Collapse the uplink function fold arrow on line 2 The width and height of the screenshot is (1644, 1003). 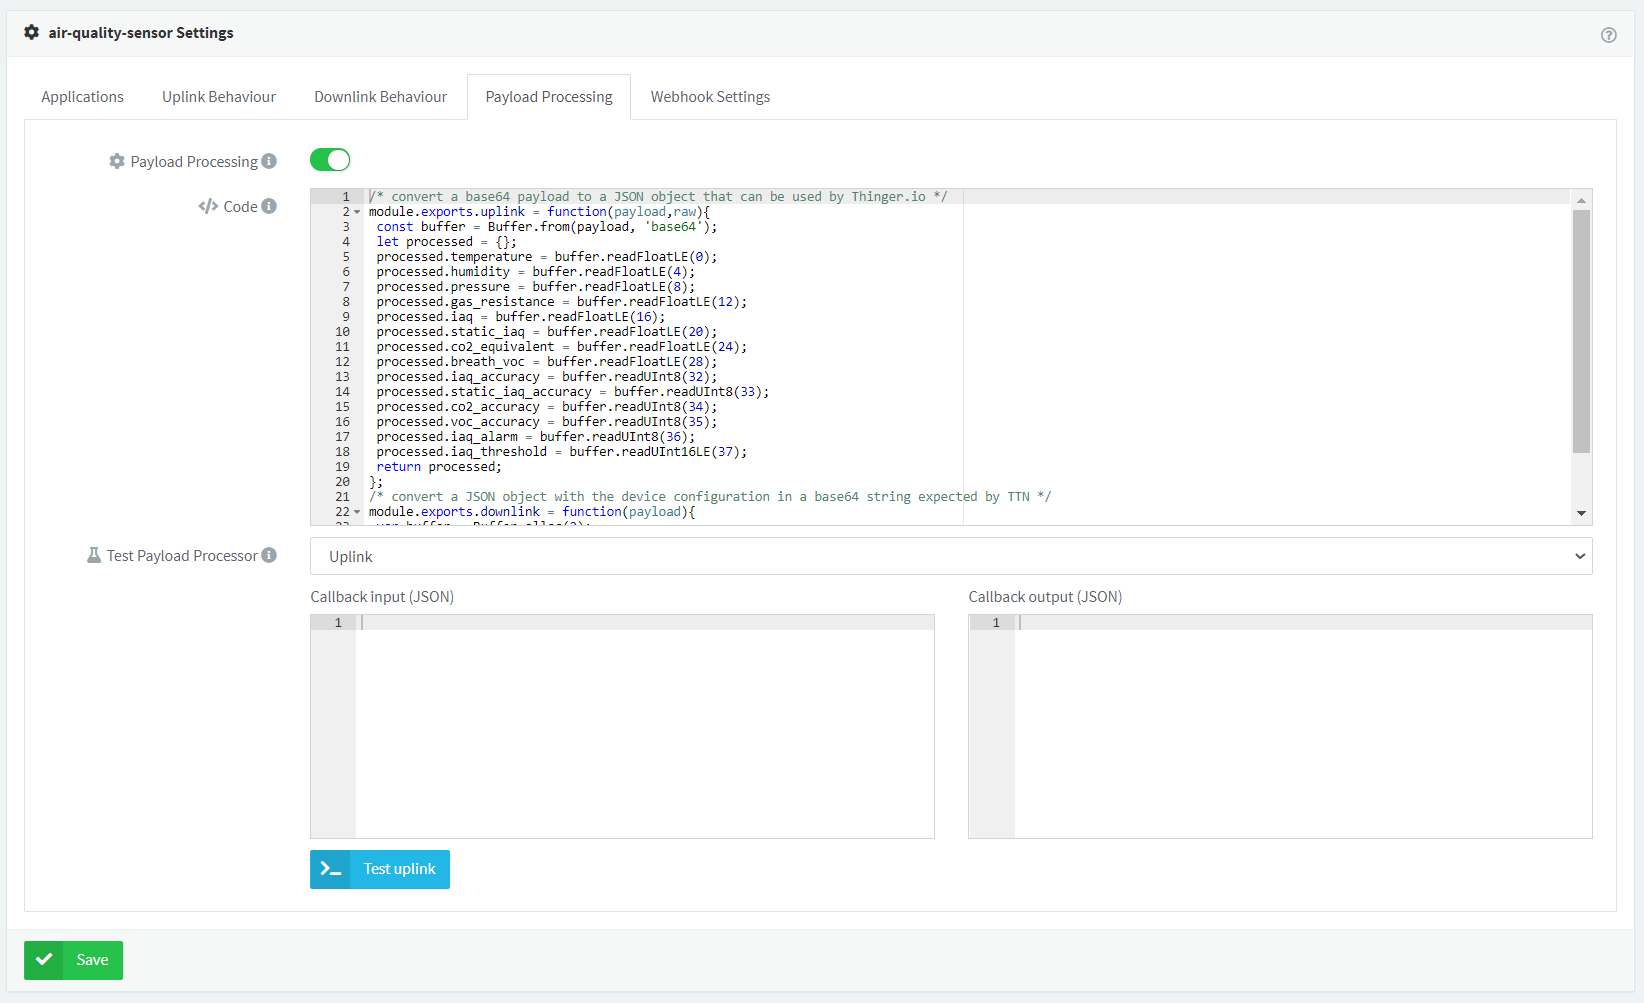tap(356, 211)
